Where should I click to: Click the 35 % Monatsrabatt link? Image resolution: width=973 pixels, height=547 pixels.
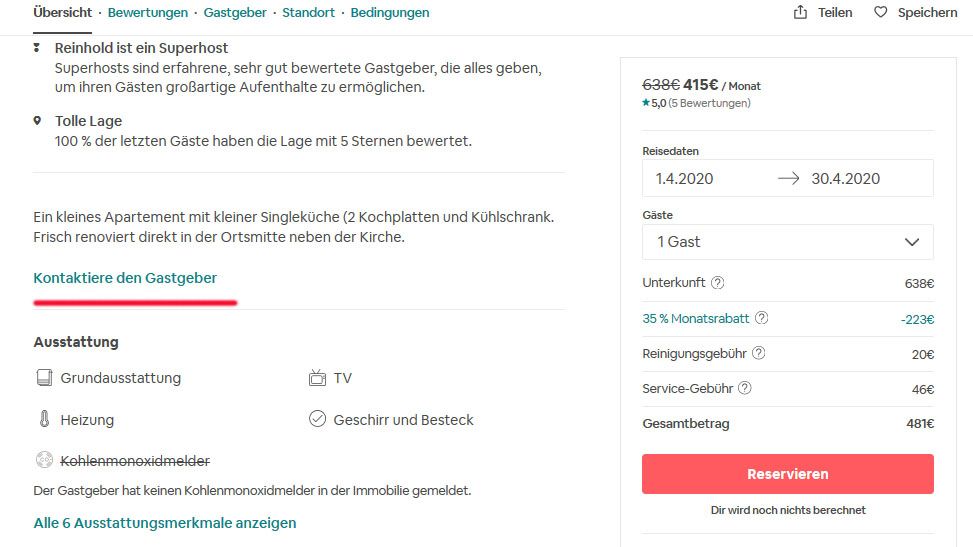tap(695, 319)
